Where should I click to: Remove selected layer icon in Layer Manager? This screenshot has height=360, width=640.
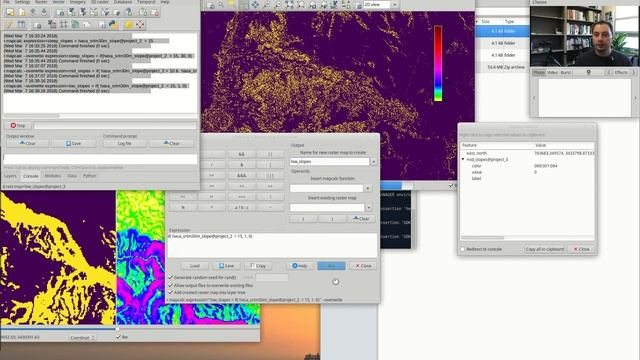(x=155, y=13)
